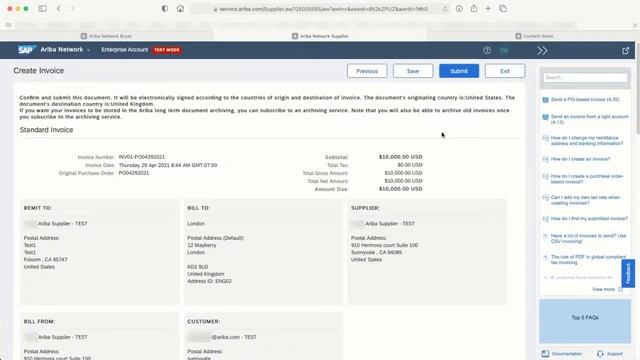Focus the help panel Search field
640x360 pixels.
pyautogui.click(x=585, y=78)
